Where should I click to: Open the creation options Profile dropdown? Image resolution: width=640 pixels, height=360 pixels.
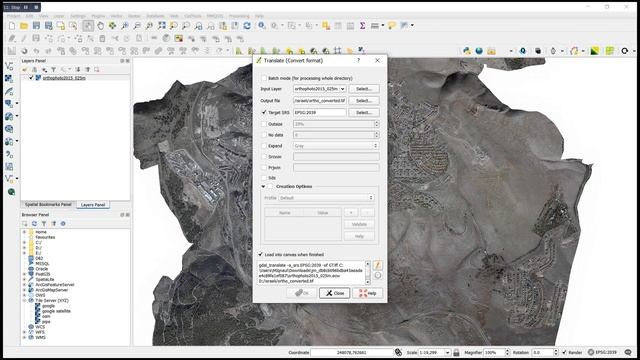coord(326,198)
